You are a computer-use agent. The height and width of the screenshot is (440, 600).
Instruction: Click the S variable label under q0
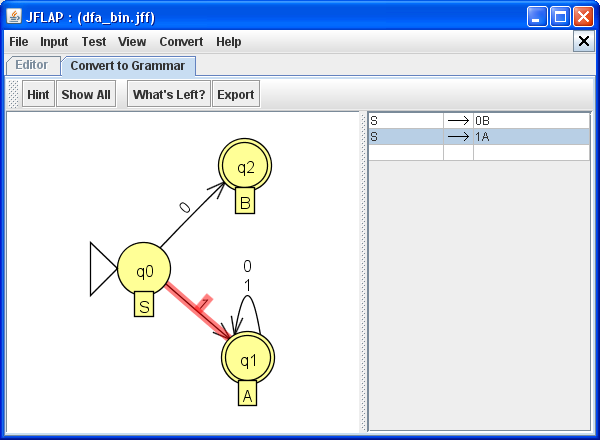pyautogui.click(x=144, y=306)
